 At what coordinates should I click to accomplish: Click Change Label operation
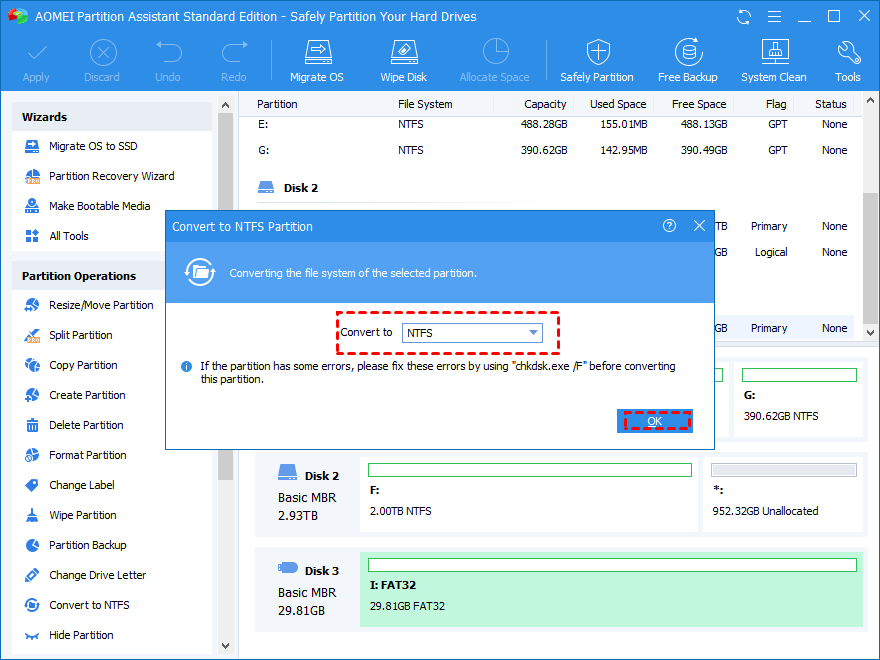pyautogui.click(x=70, y=485)
